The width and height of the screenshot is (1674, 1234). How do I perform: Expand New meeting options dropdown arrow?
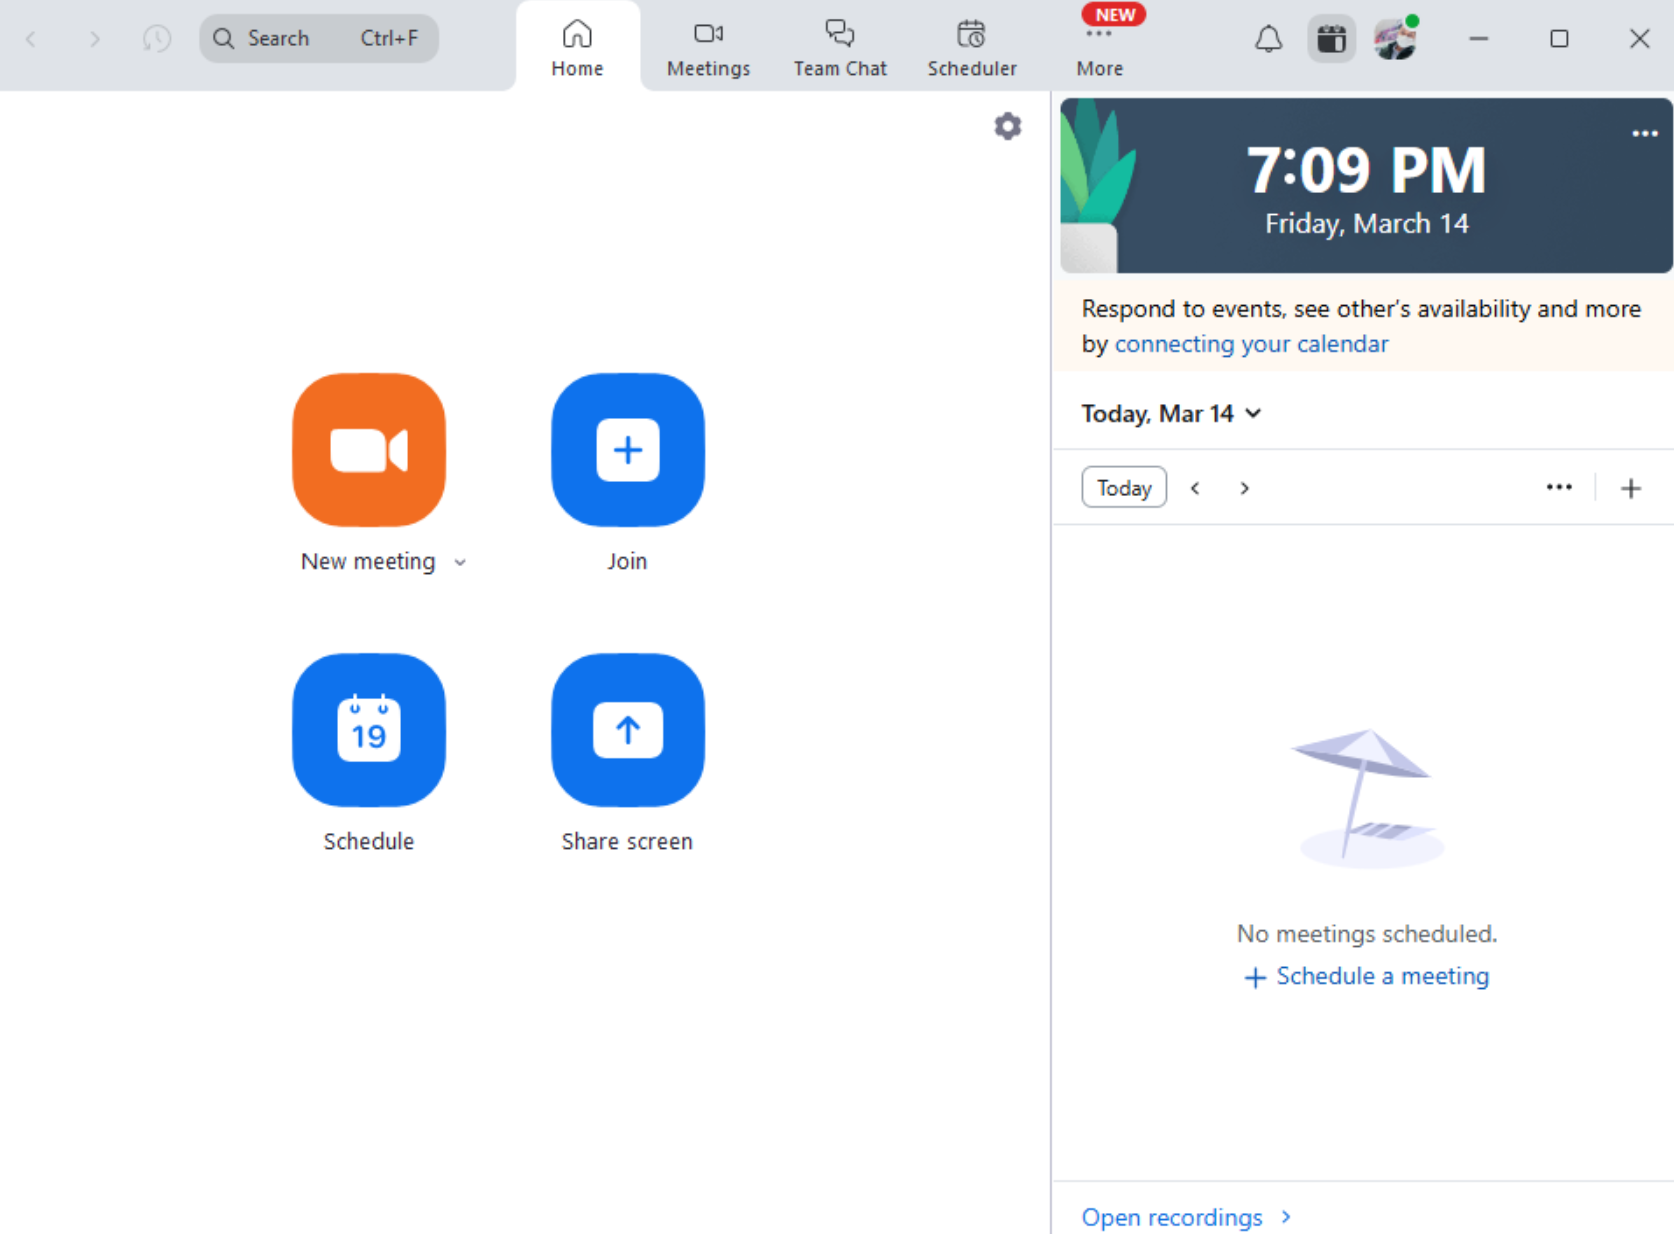460,563
